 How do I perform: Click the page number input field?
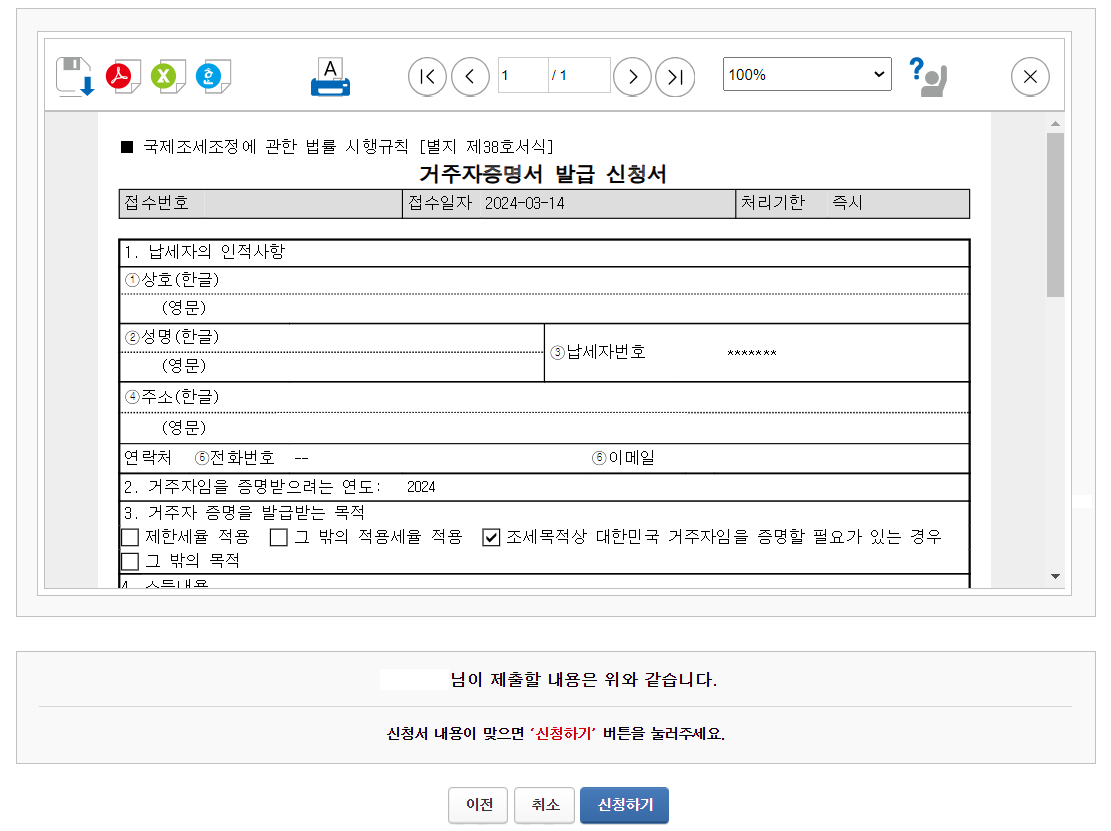click(x=522, y=75)
